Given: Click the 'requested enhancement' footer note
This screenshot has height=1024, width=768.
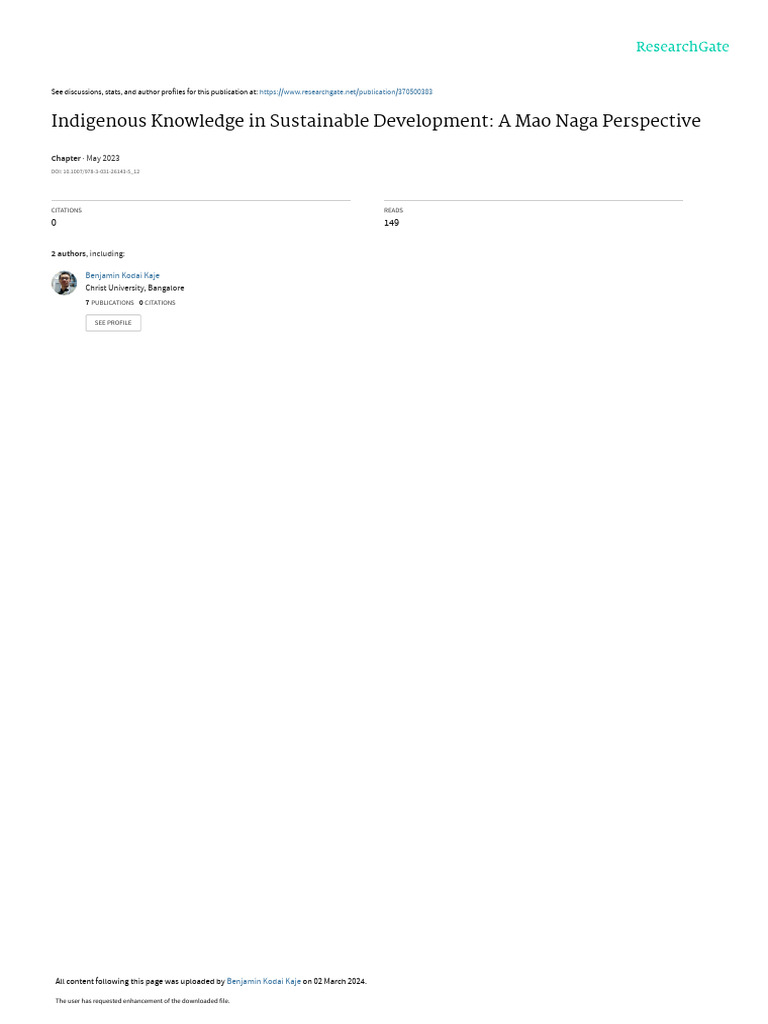Looking at the screenshot, I should coord(142,1000).
